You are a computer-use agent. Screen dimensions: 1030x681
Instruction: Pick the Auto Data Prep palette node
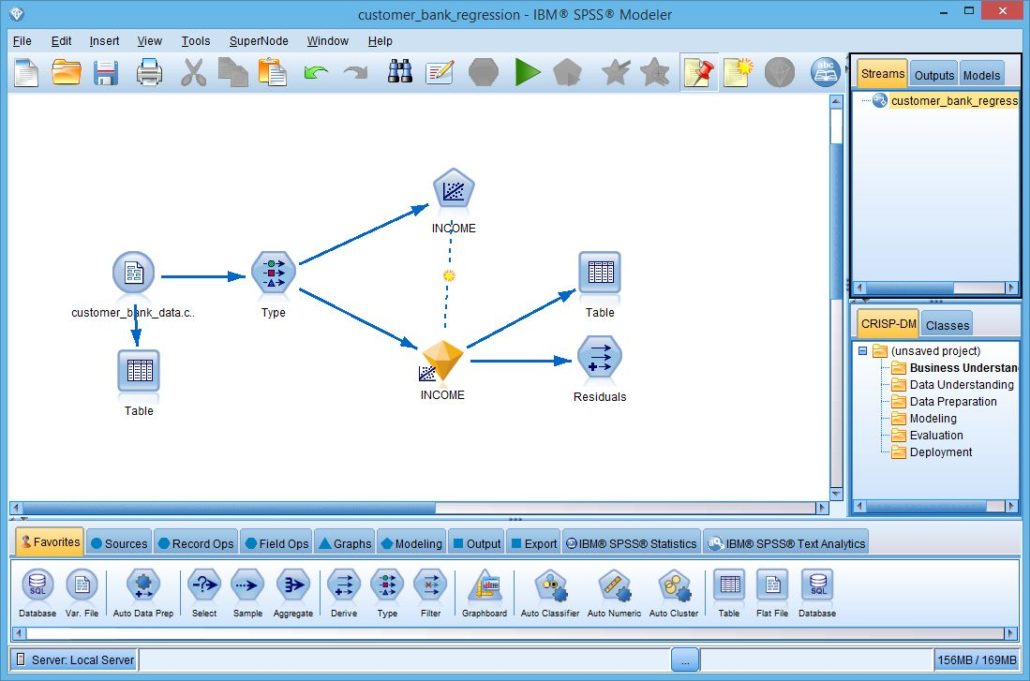(x=143, y=591)
